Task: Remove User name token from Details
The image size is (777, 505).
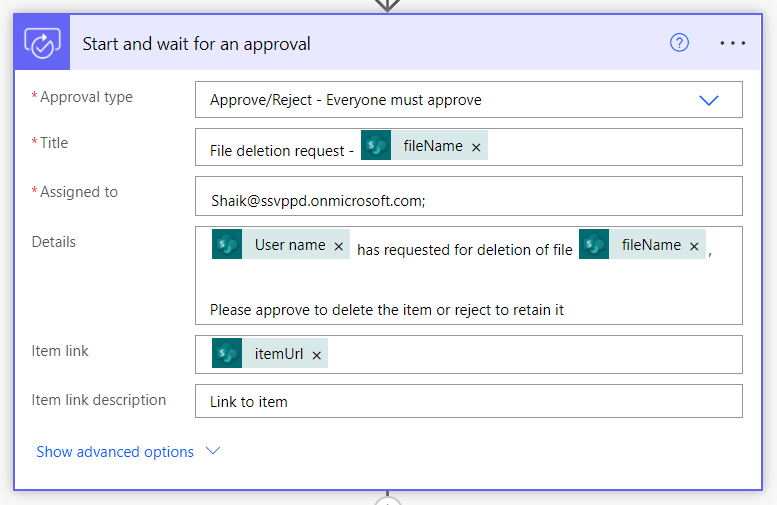Action: point(338,246)
